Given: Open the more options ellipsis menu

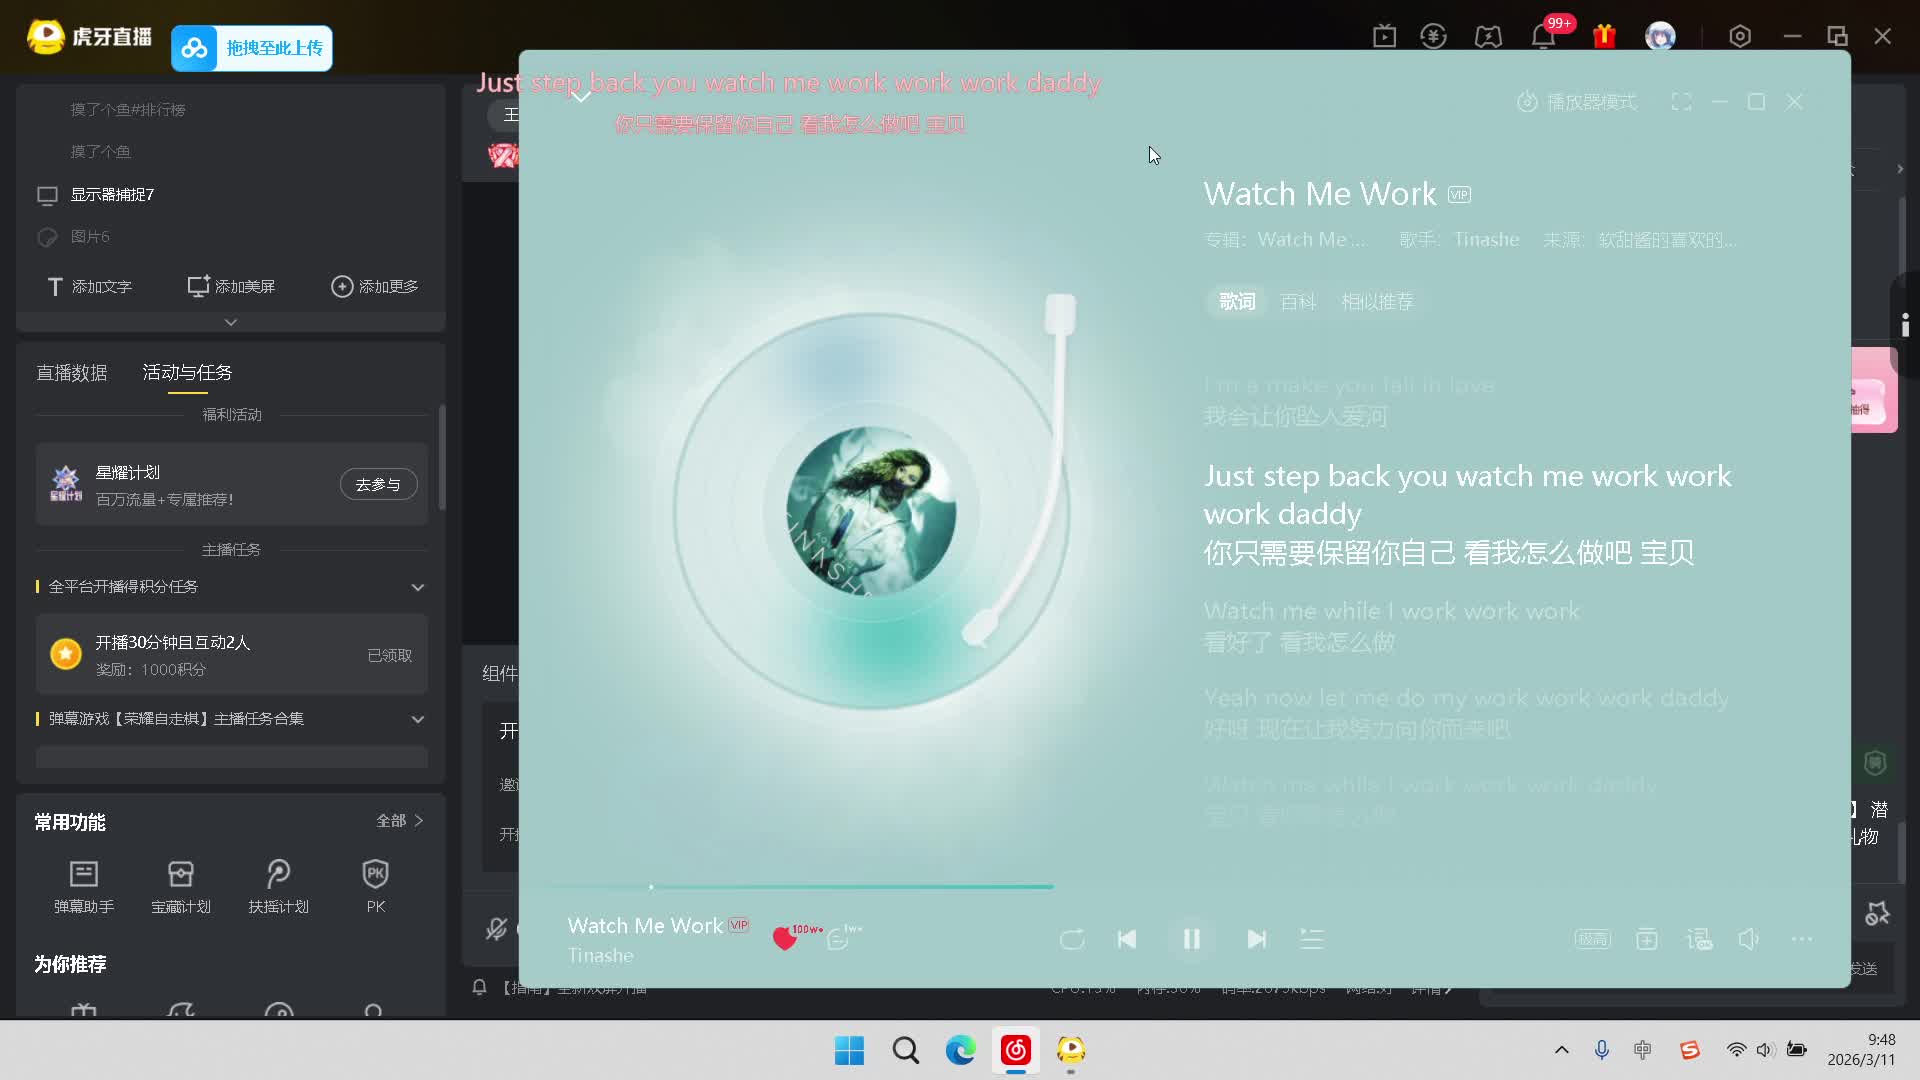Looking at the screenshot, I should click(x=1802, y=939).
